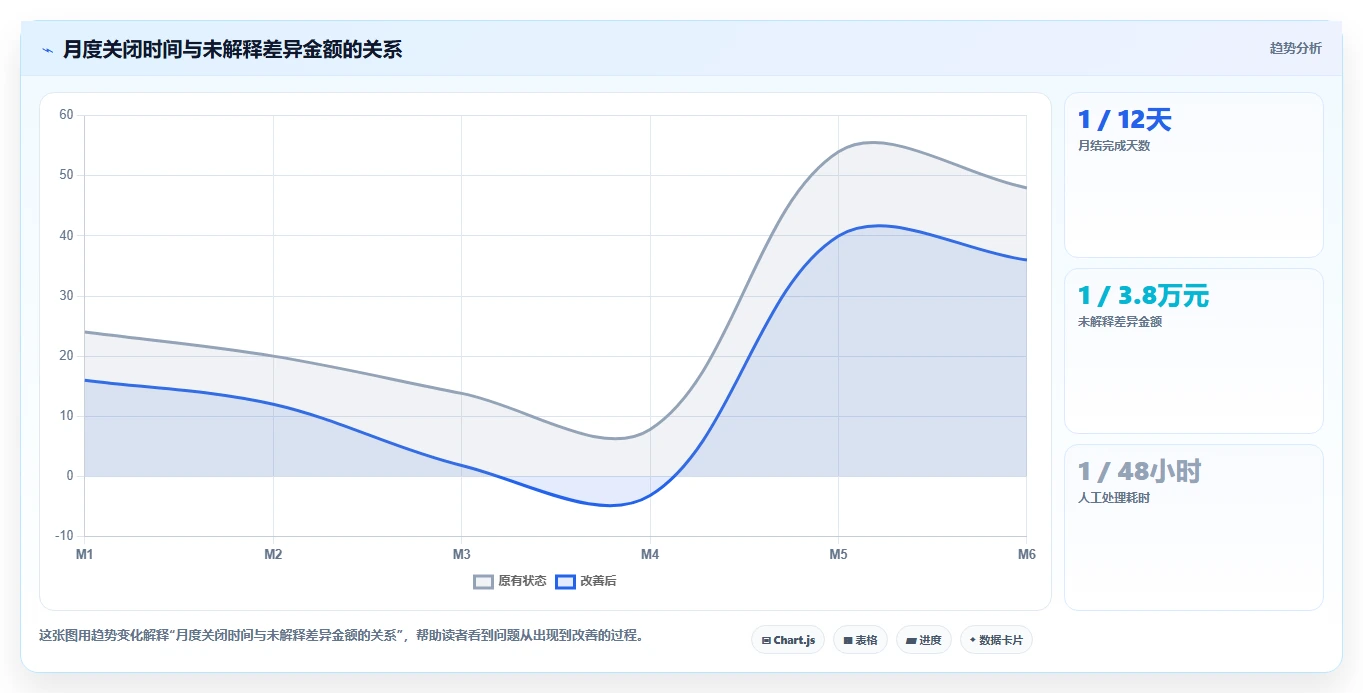Click the 趋势分析 label in the header
Viewport: 1363px width, 693px height.
point(1295,48)
